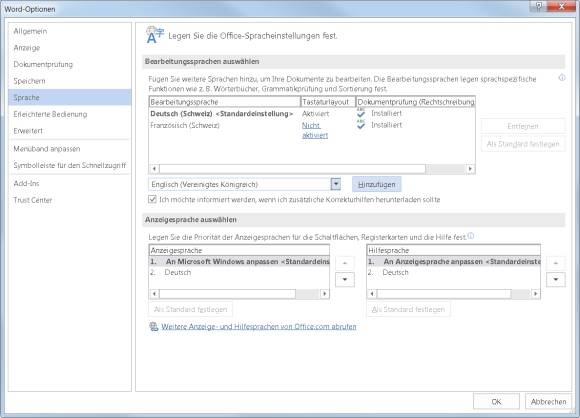
Task: Click the Bearbeitungssprache column header
Action: point(225,102)
